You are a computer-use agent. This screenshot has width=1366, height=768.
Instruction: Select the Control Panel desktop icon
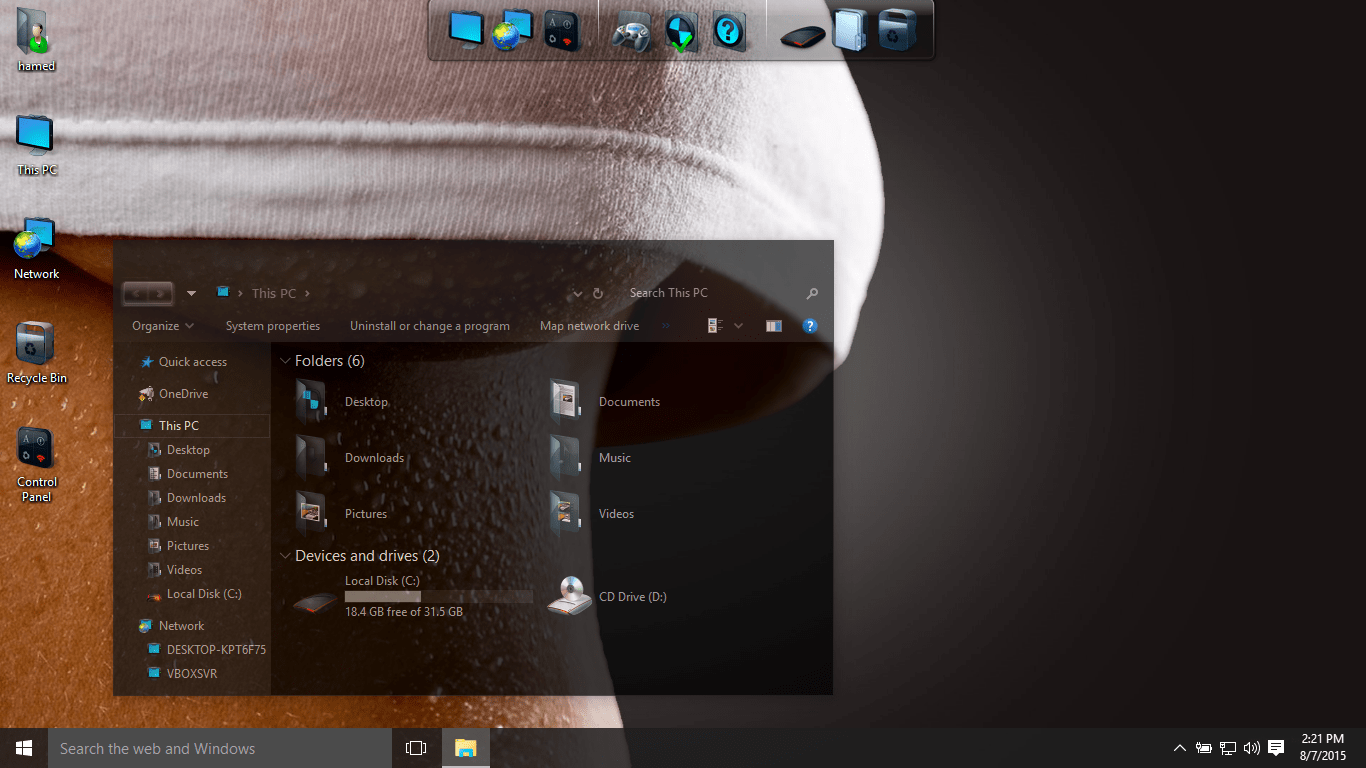pos(36,464)
